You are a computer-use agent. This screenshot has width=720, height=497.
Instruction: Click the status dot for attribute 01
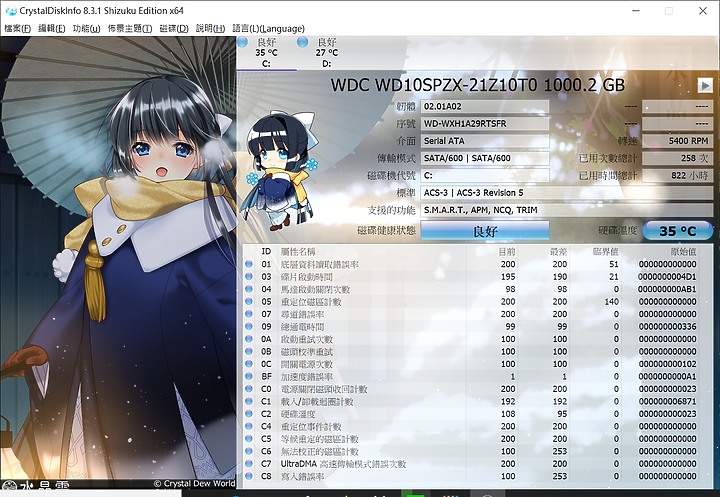[x=249, y=264]
